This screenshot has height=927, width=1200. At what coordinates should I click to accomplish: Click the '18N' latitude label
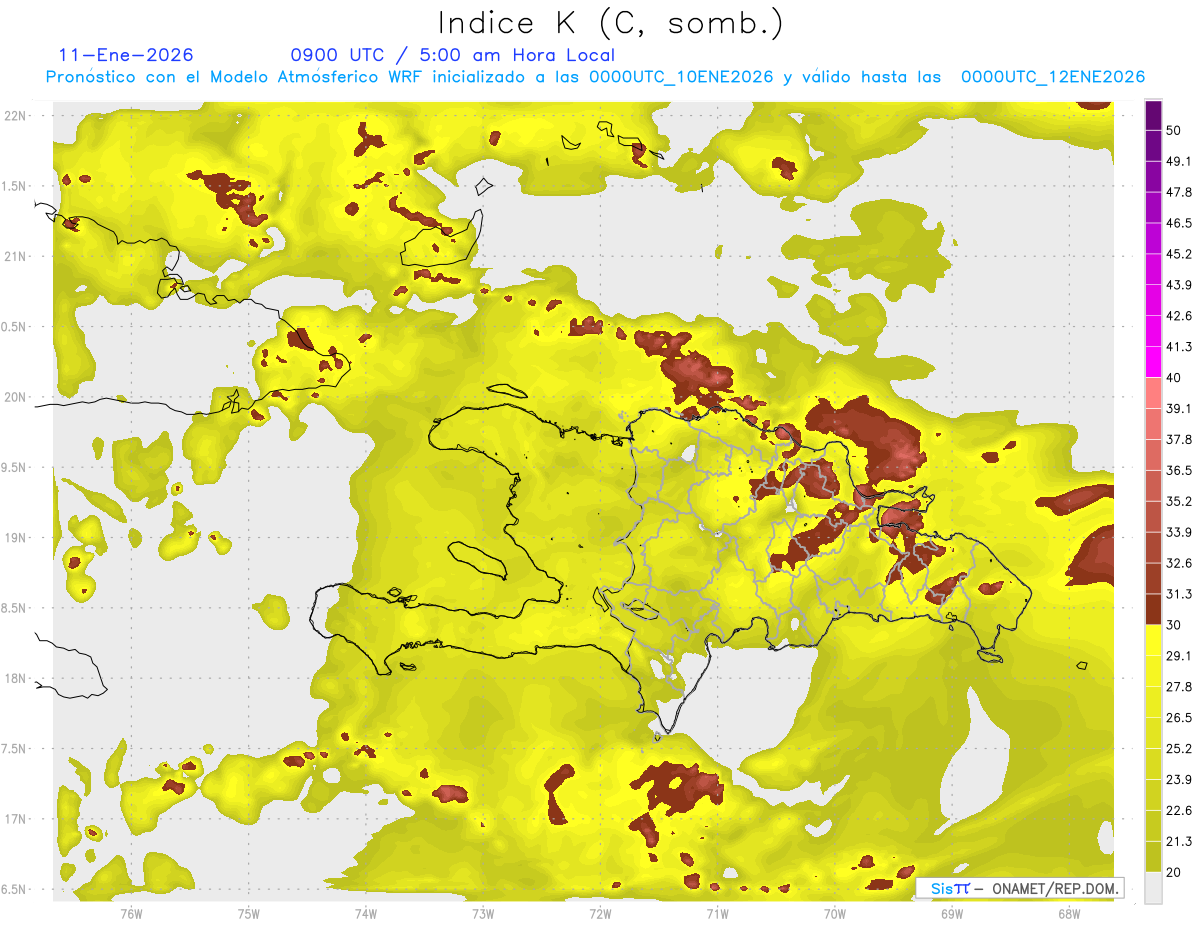click(x=15, y=678)
